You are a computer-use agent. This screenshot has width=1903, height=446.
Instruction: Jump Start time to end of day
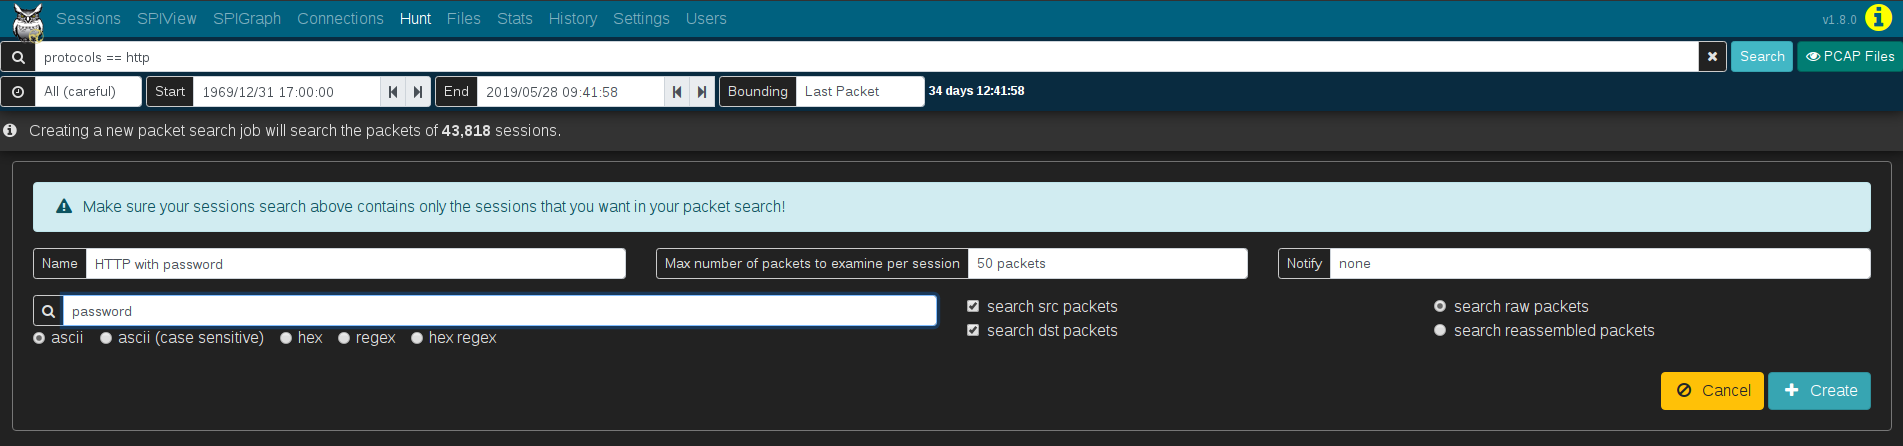tap(418, 91)
